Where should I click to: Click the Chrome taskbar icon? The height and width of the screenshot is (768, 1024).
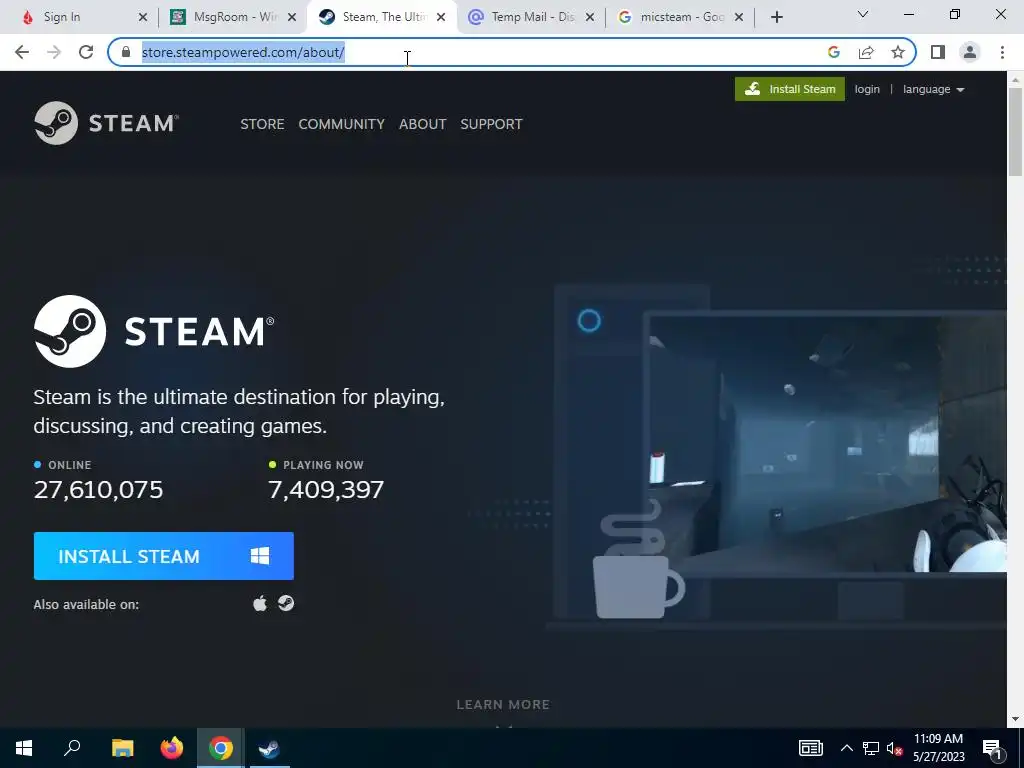point(221,748)
